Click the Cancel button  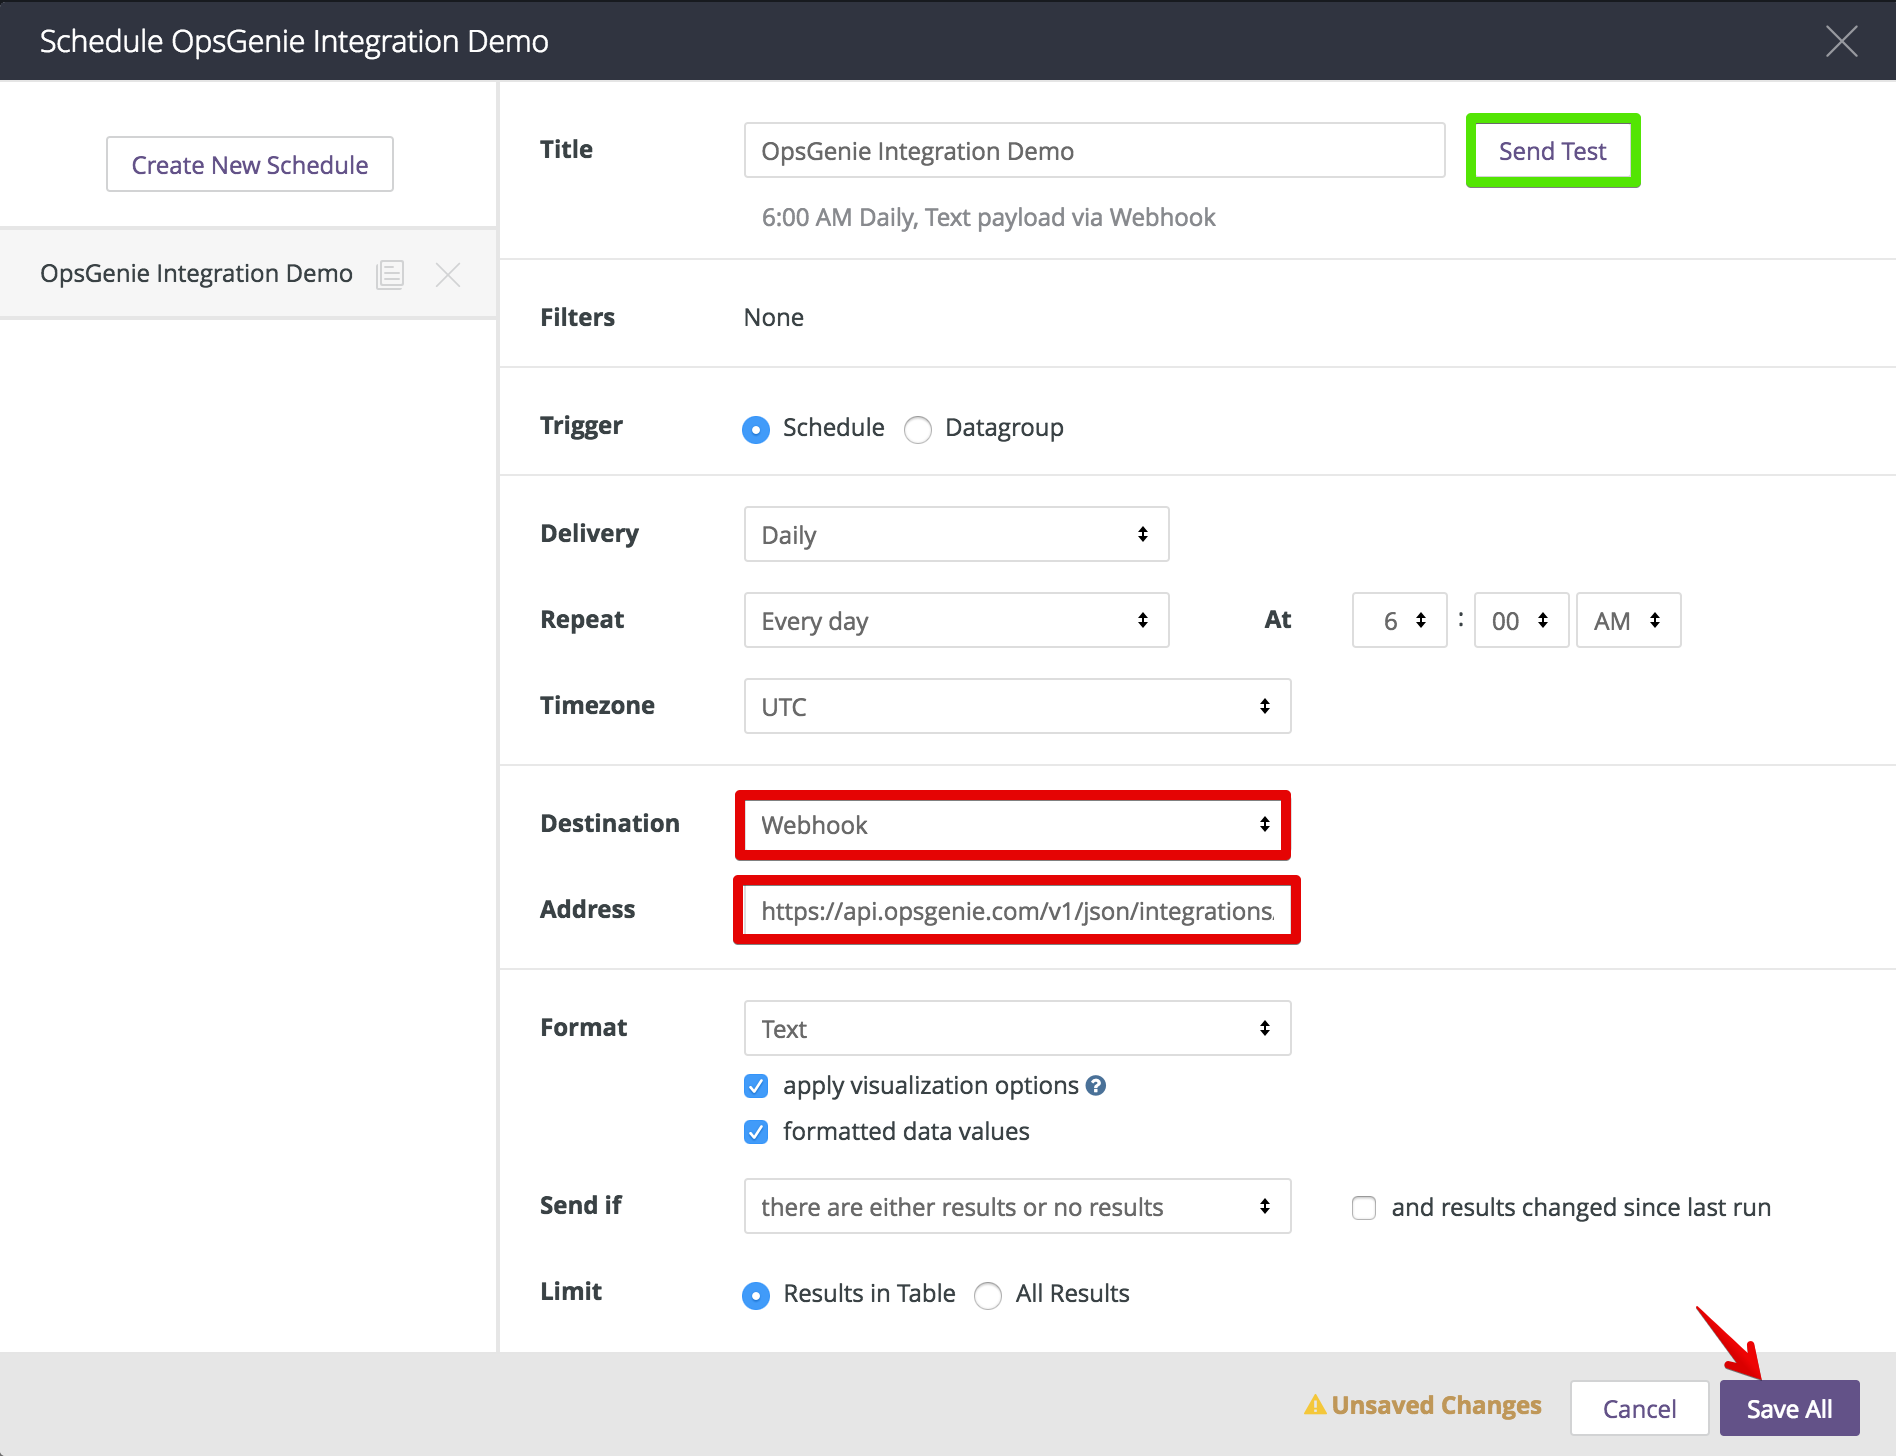point(1640,1408)
